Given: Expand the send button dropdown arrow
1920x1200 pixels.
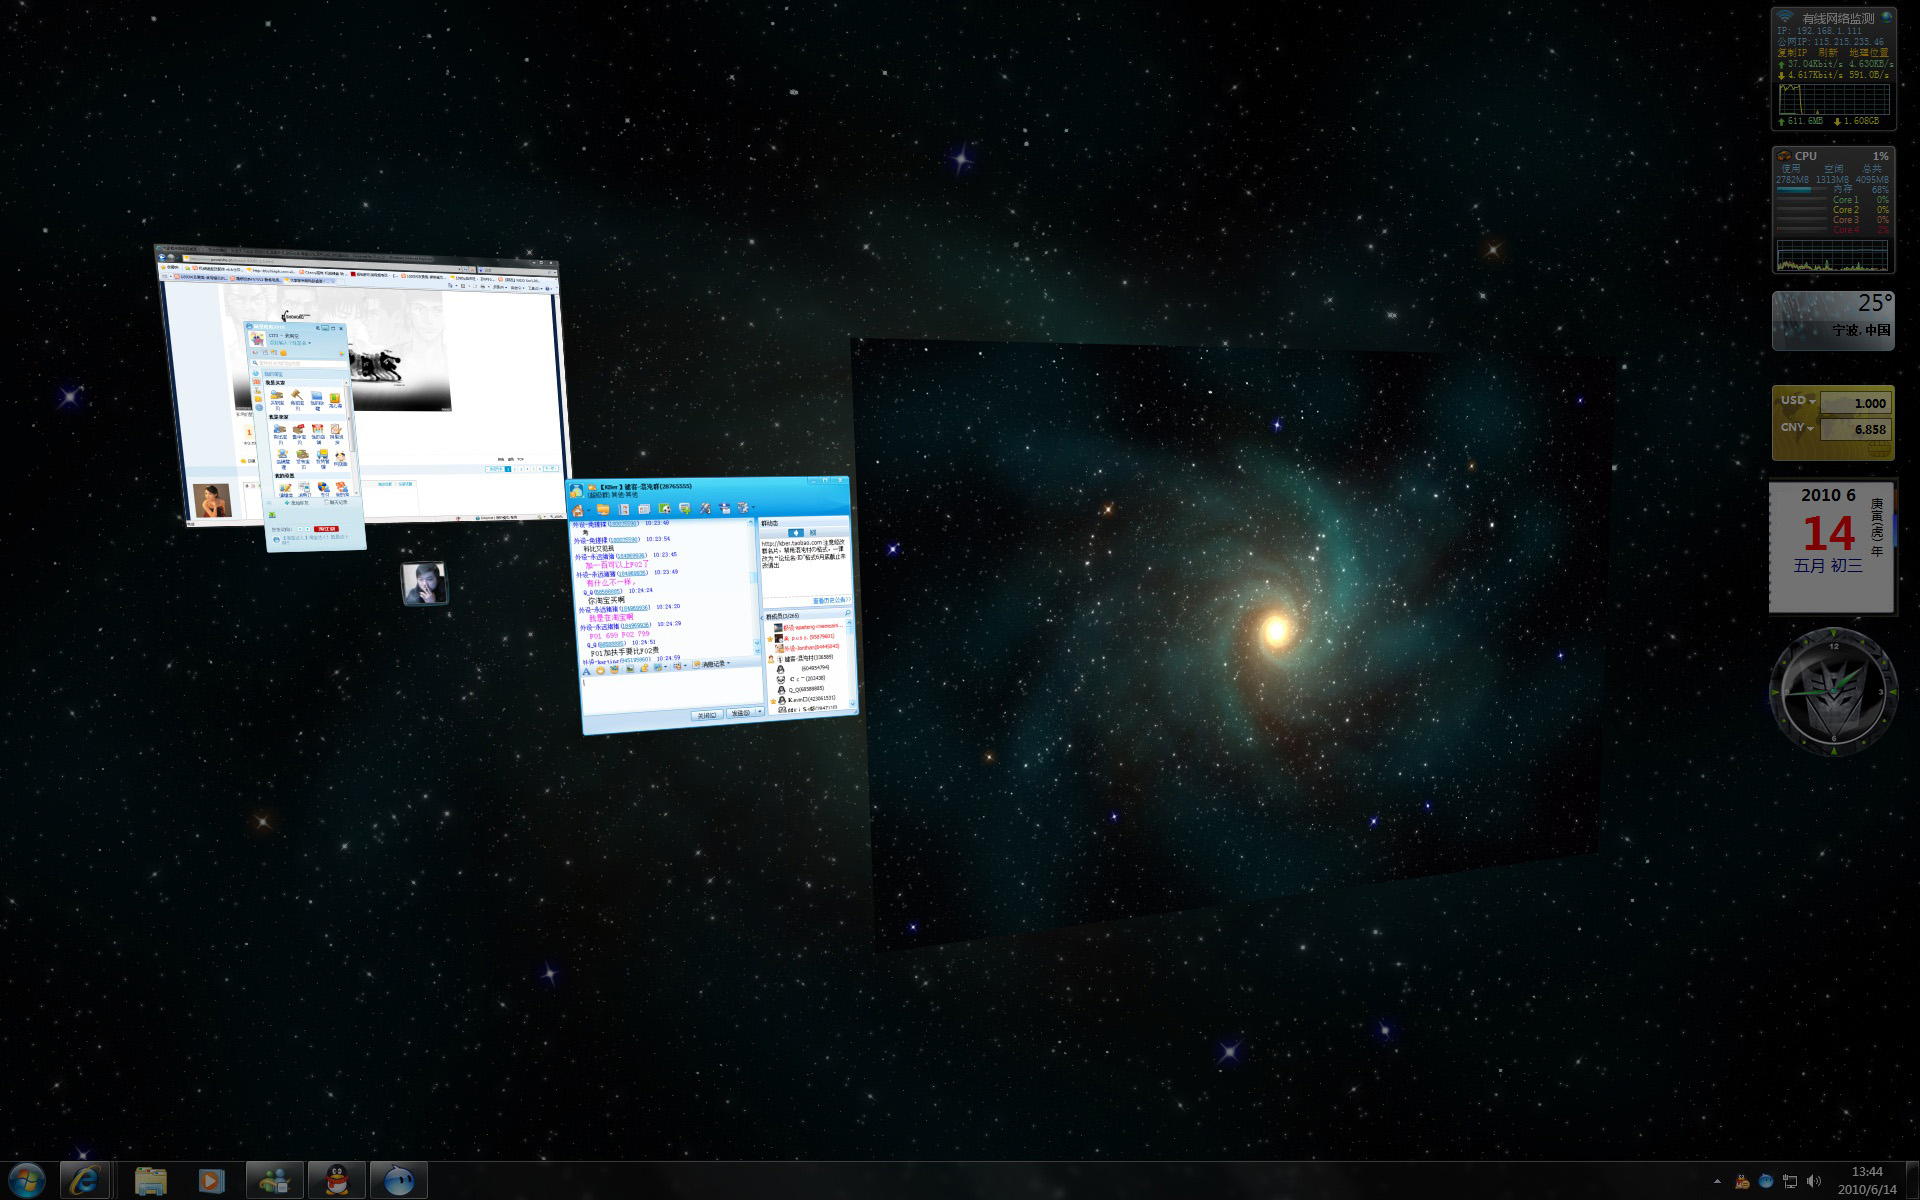Looking at the screenshot, I should pyautogui.click(x=760, y=712).
